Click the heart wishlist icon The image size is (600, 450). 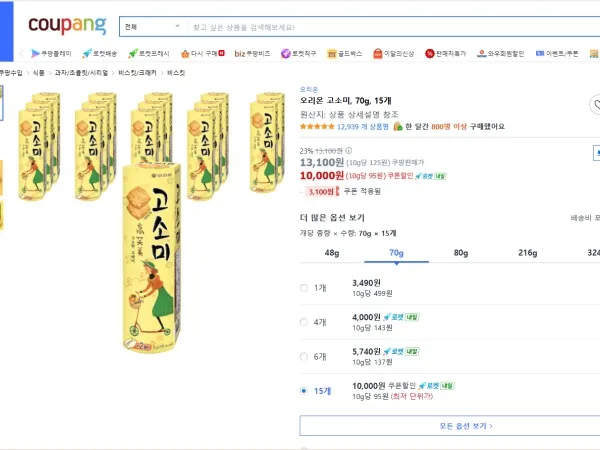click(x=595, y=104)
